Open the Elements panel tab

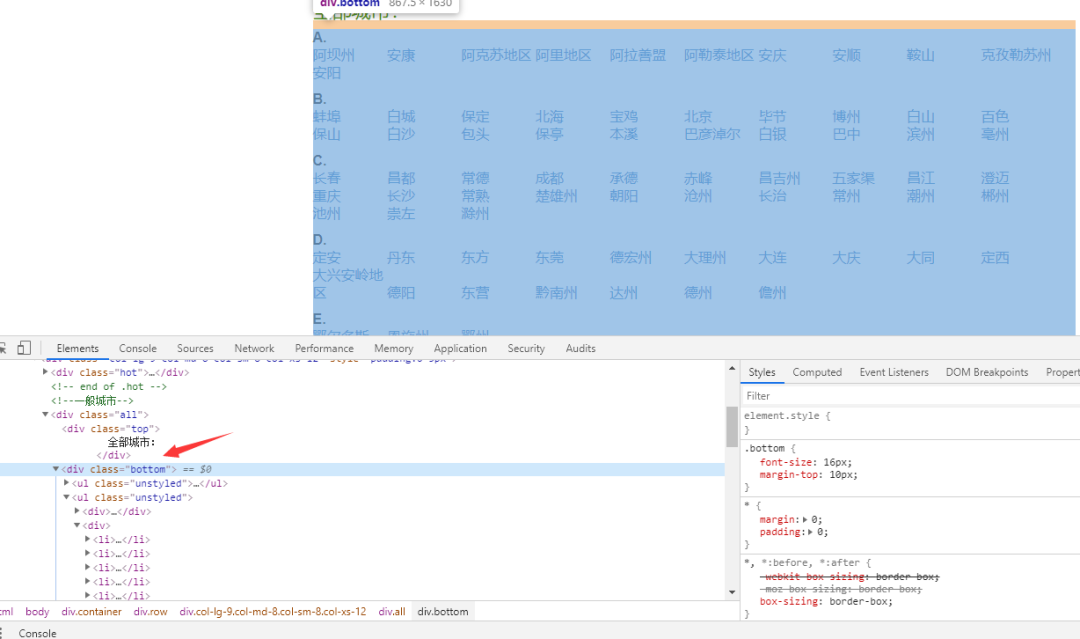click(x=77, y=348)
